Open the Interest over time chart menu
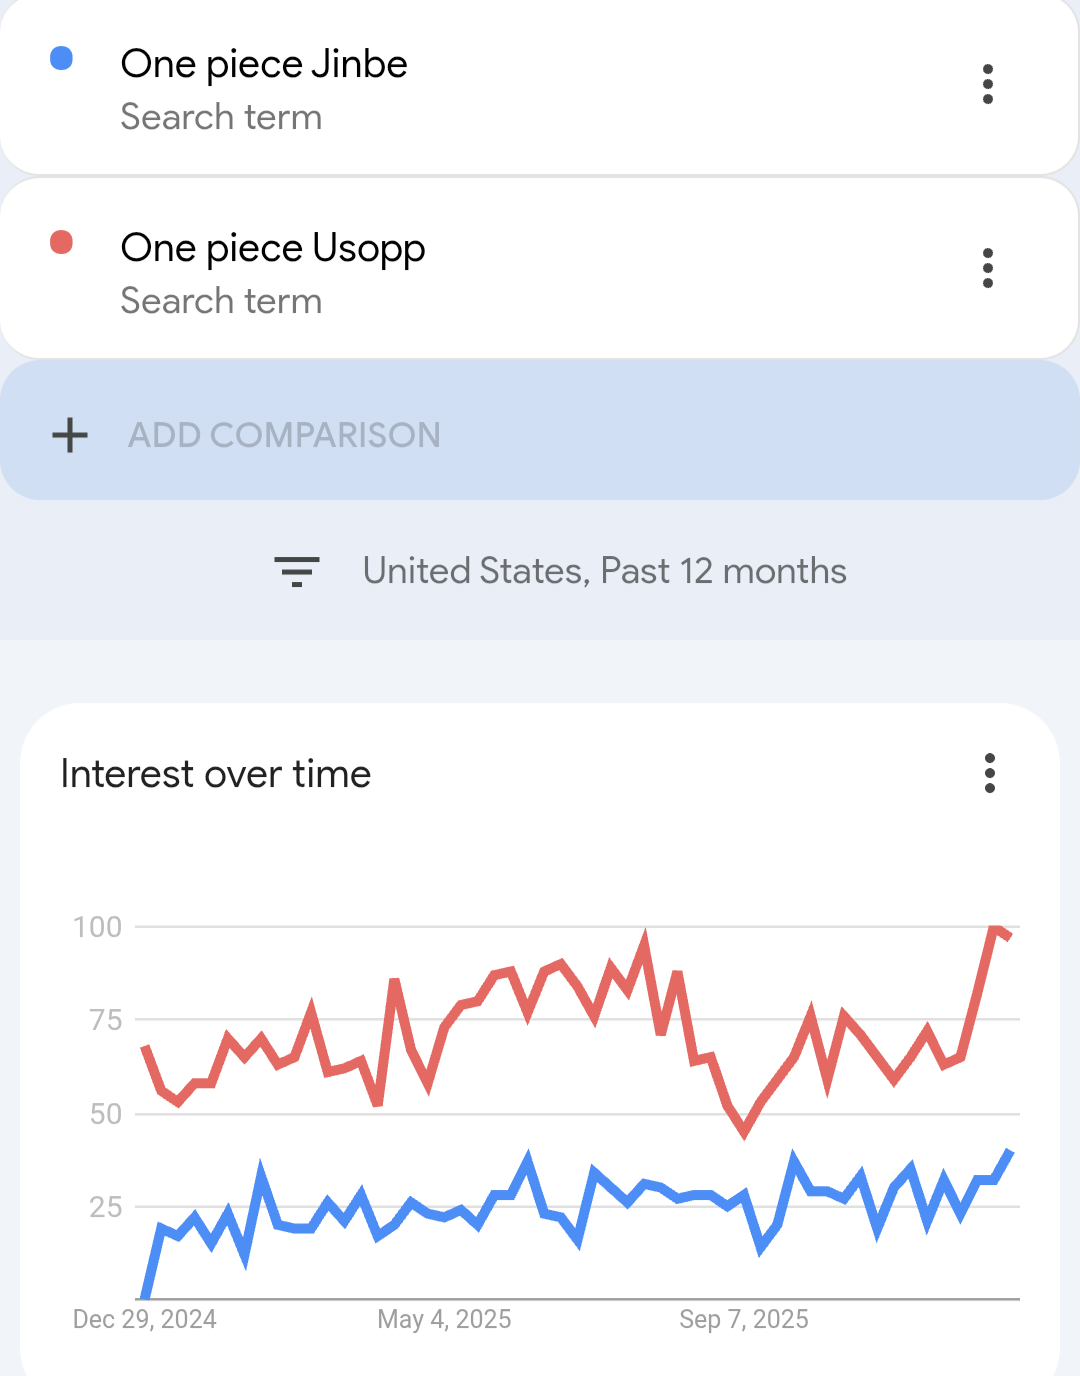1080x1376 pixels. tap(989, 773)
